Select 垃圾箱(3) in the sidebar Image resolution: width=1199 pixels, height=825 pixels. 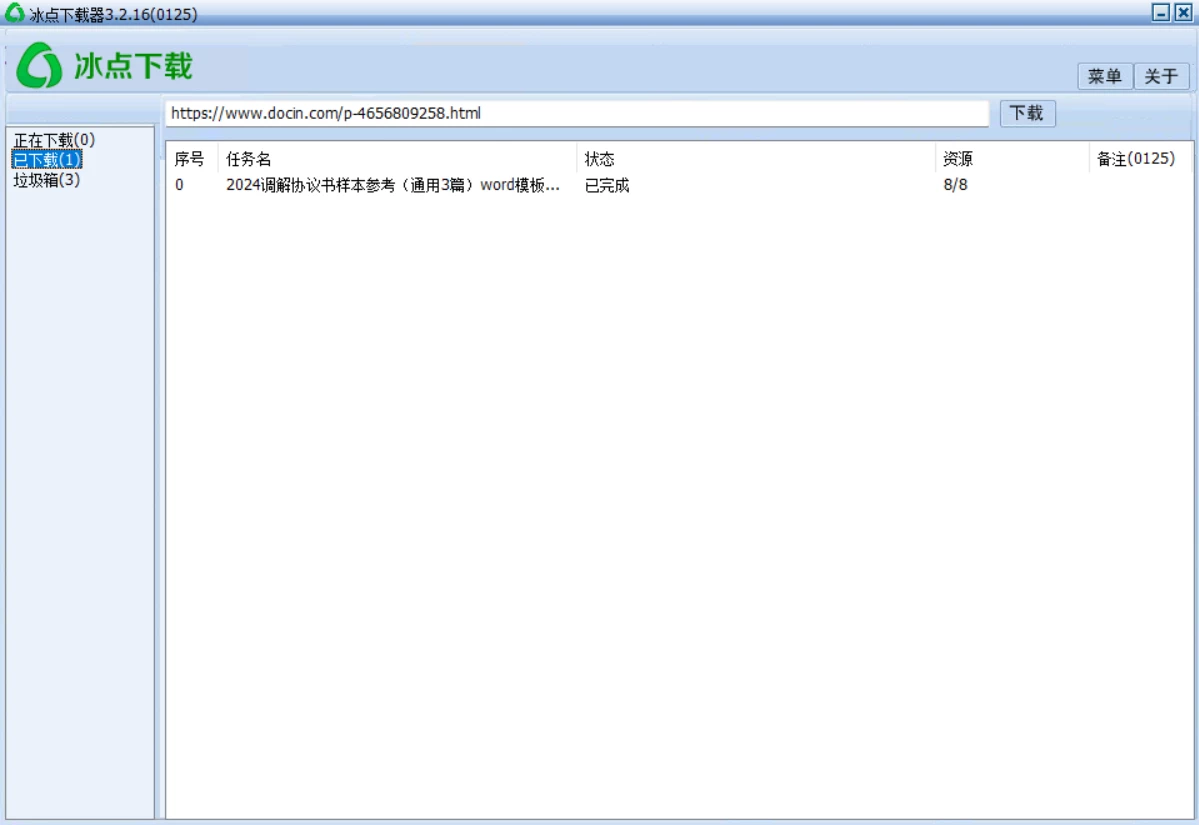[x=47, y=180]
